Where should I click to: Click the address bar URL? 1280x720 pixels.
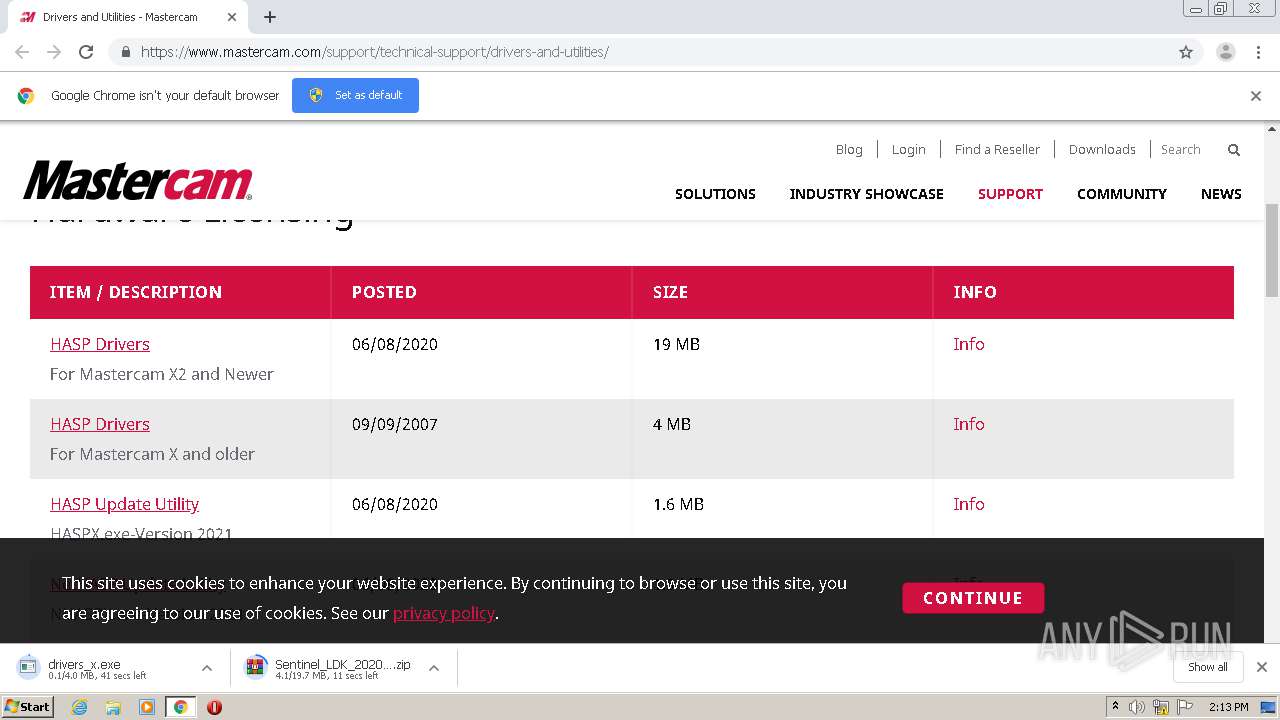point(374,52)
